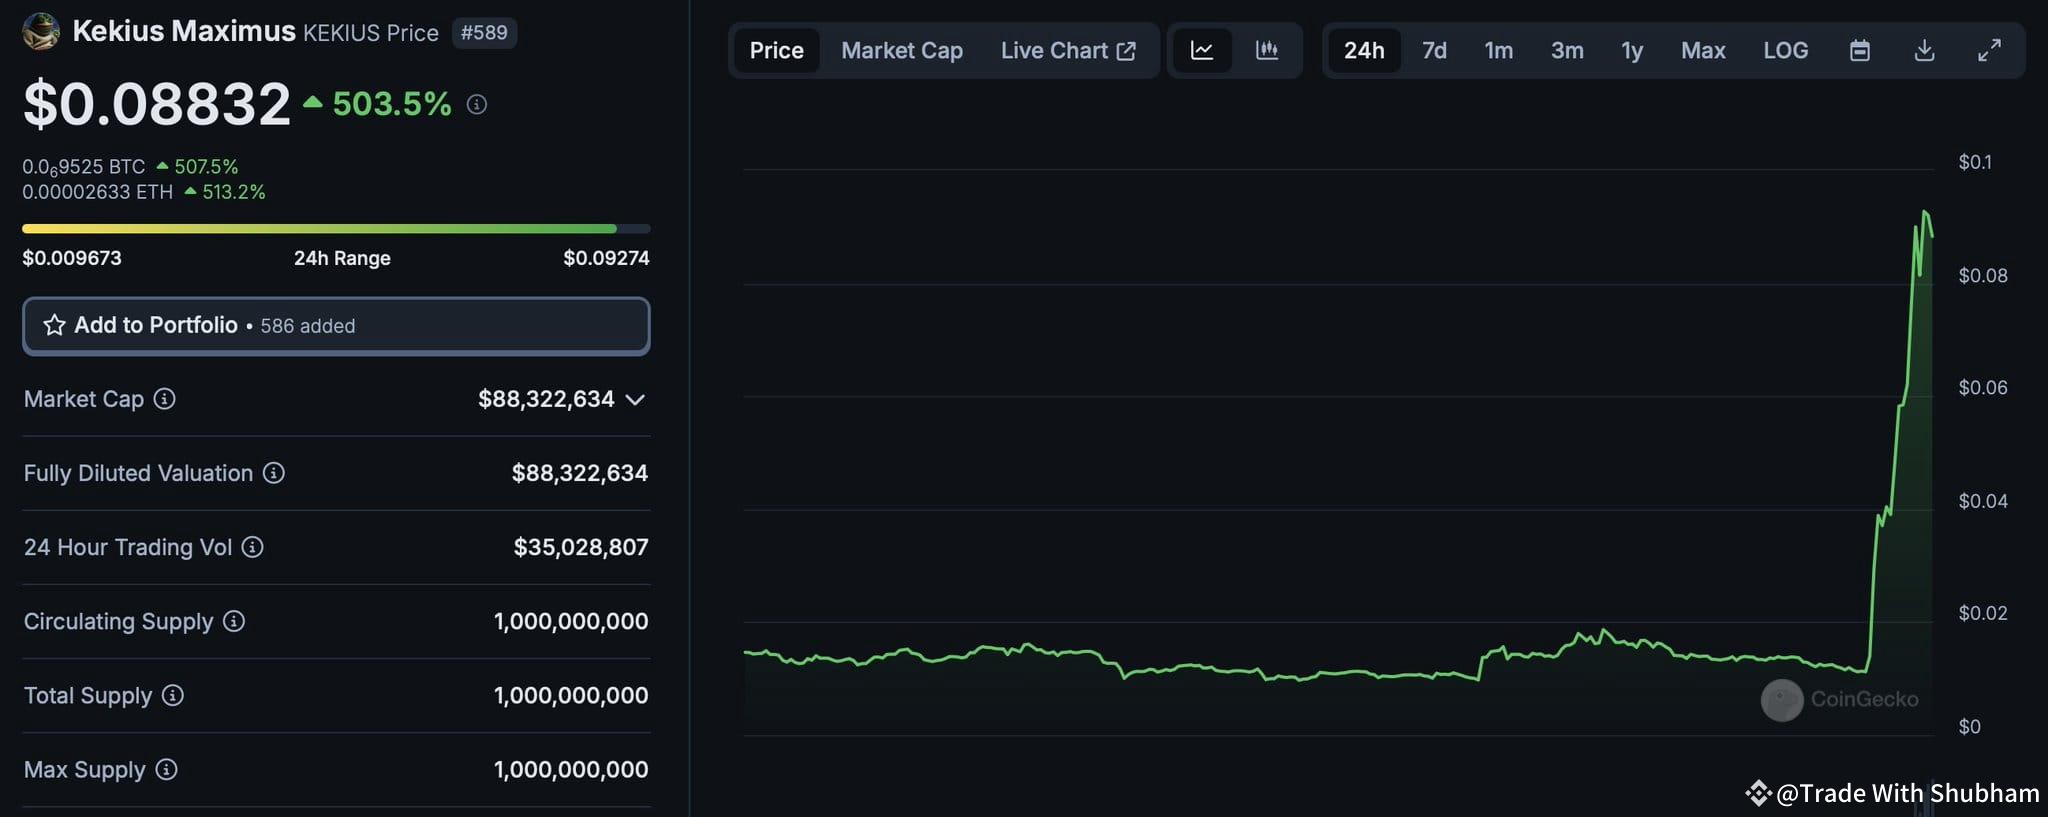The height and width of the screenshot is (817, 2048).
Task: Switch to candlestick chart view icon
Action: pyautogui.click(x=1267, y=50)
